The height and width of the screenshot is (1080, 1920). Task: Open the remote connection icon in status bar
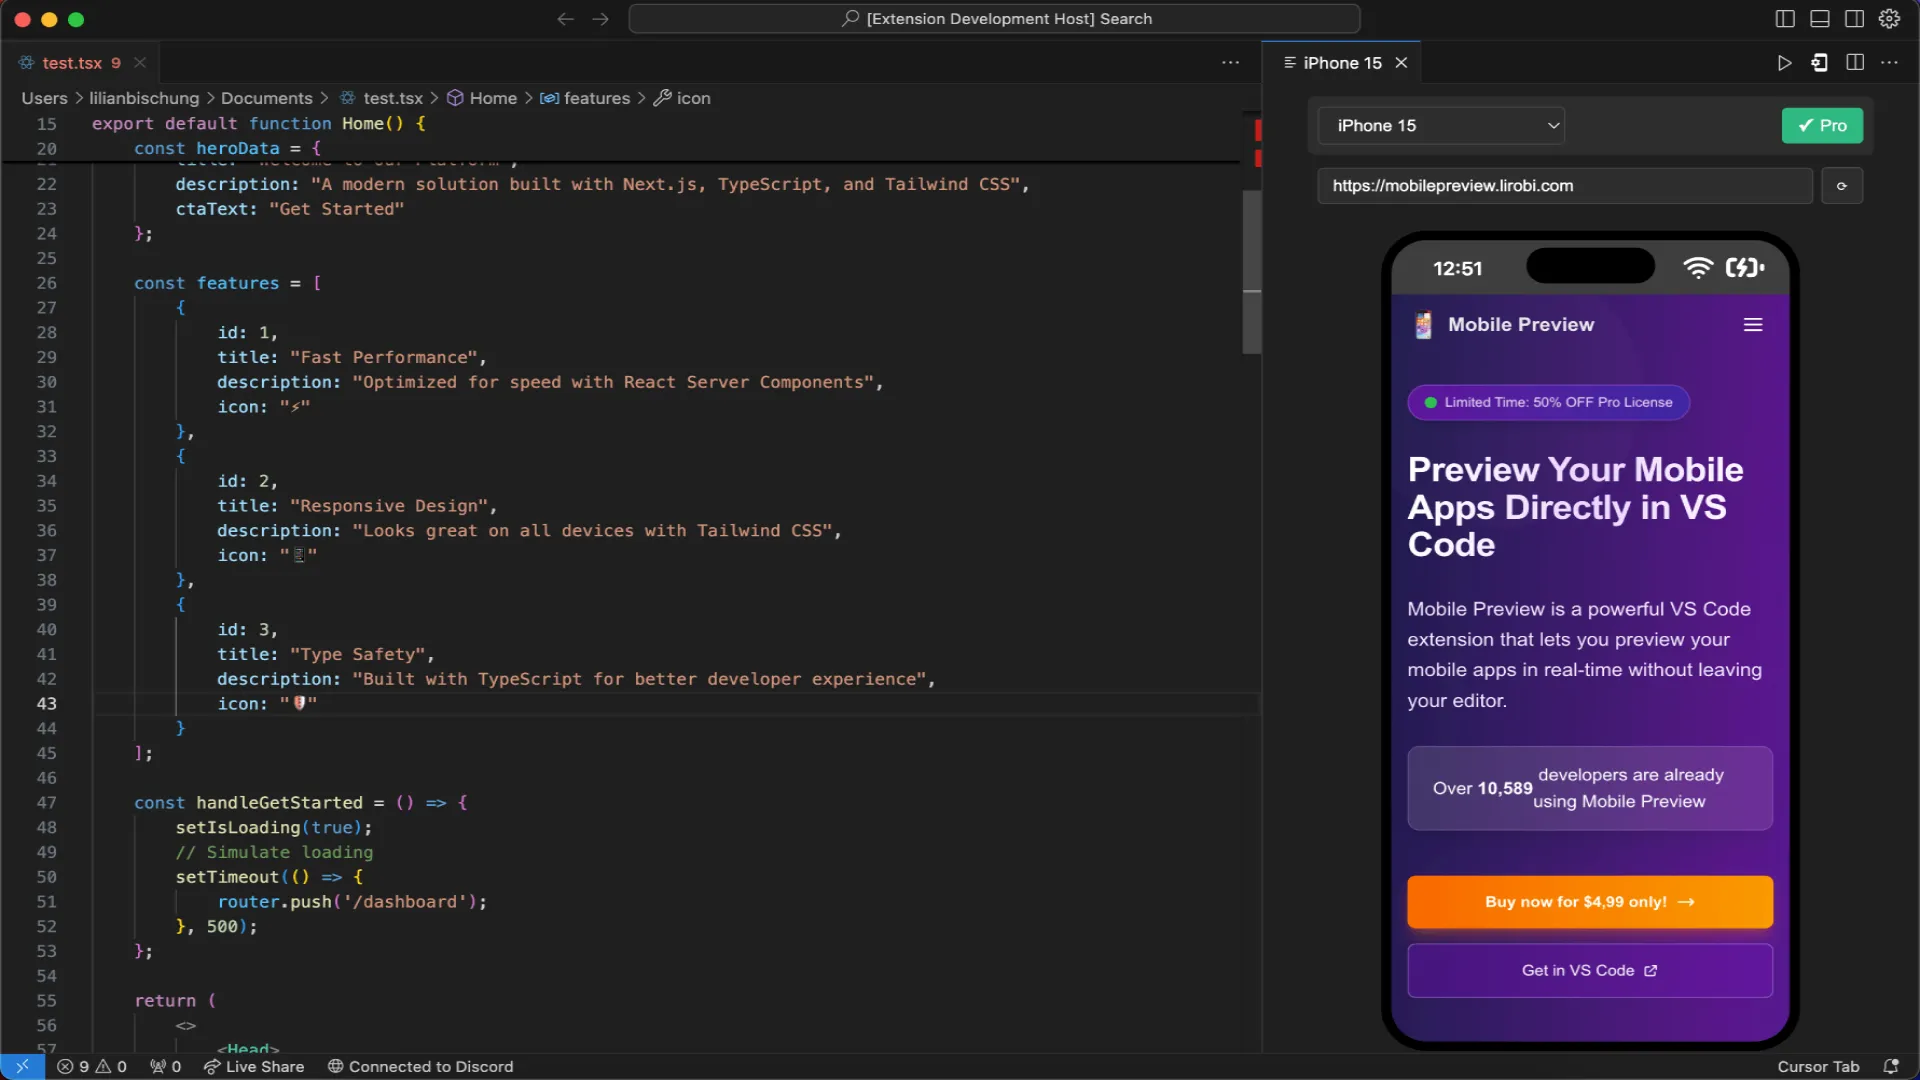(x=21, y=1067)
